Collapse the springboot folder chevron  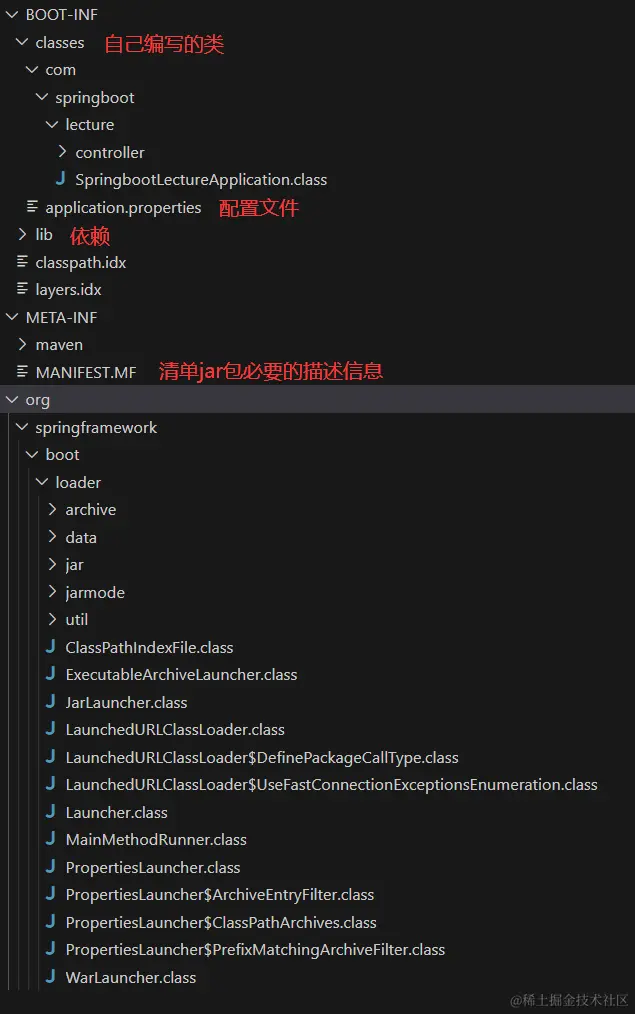pyautogui.click(x=42, y=97)
